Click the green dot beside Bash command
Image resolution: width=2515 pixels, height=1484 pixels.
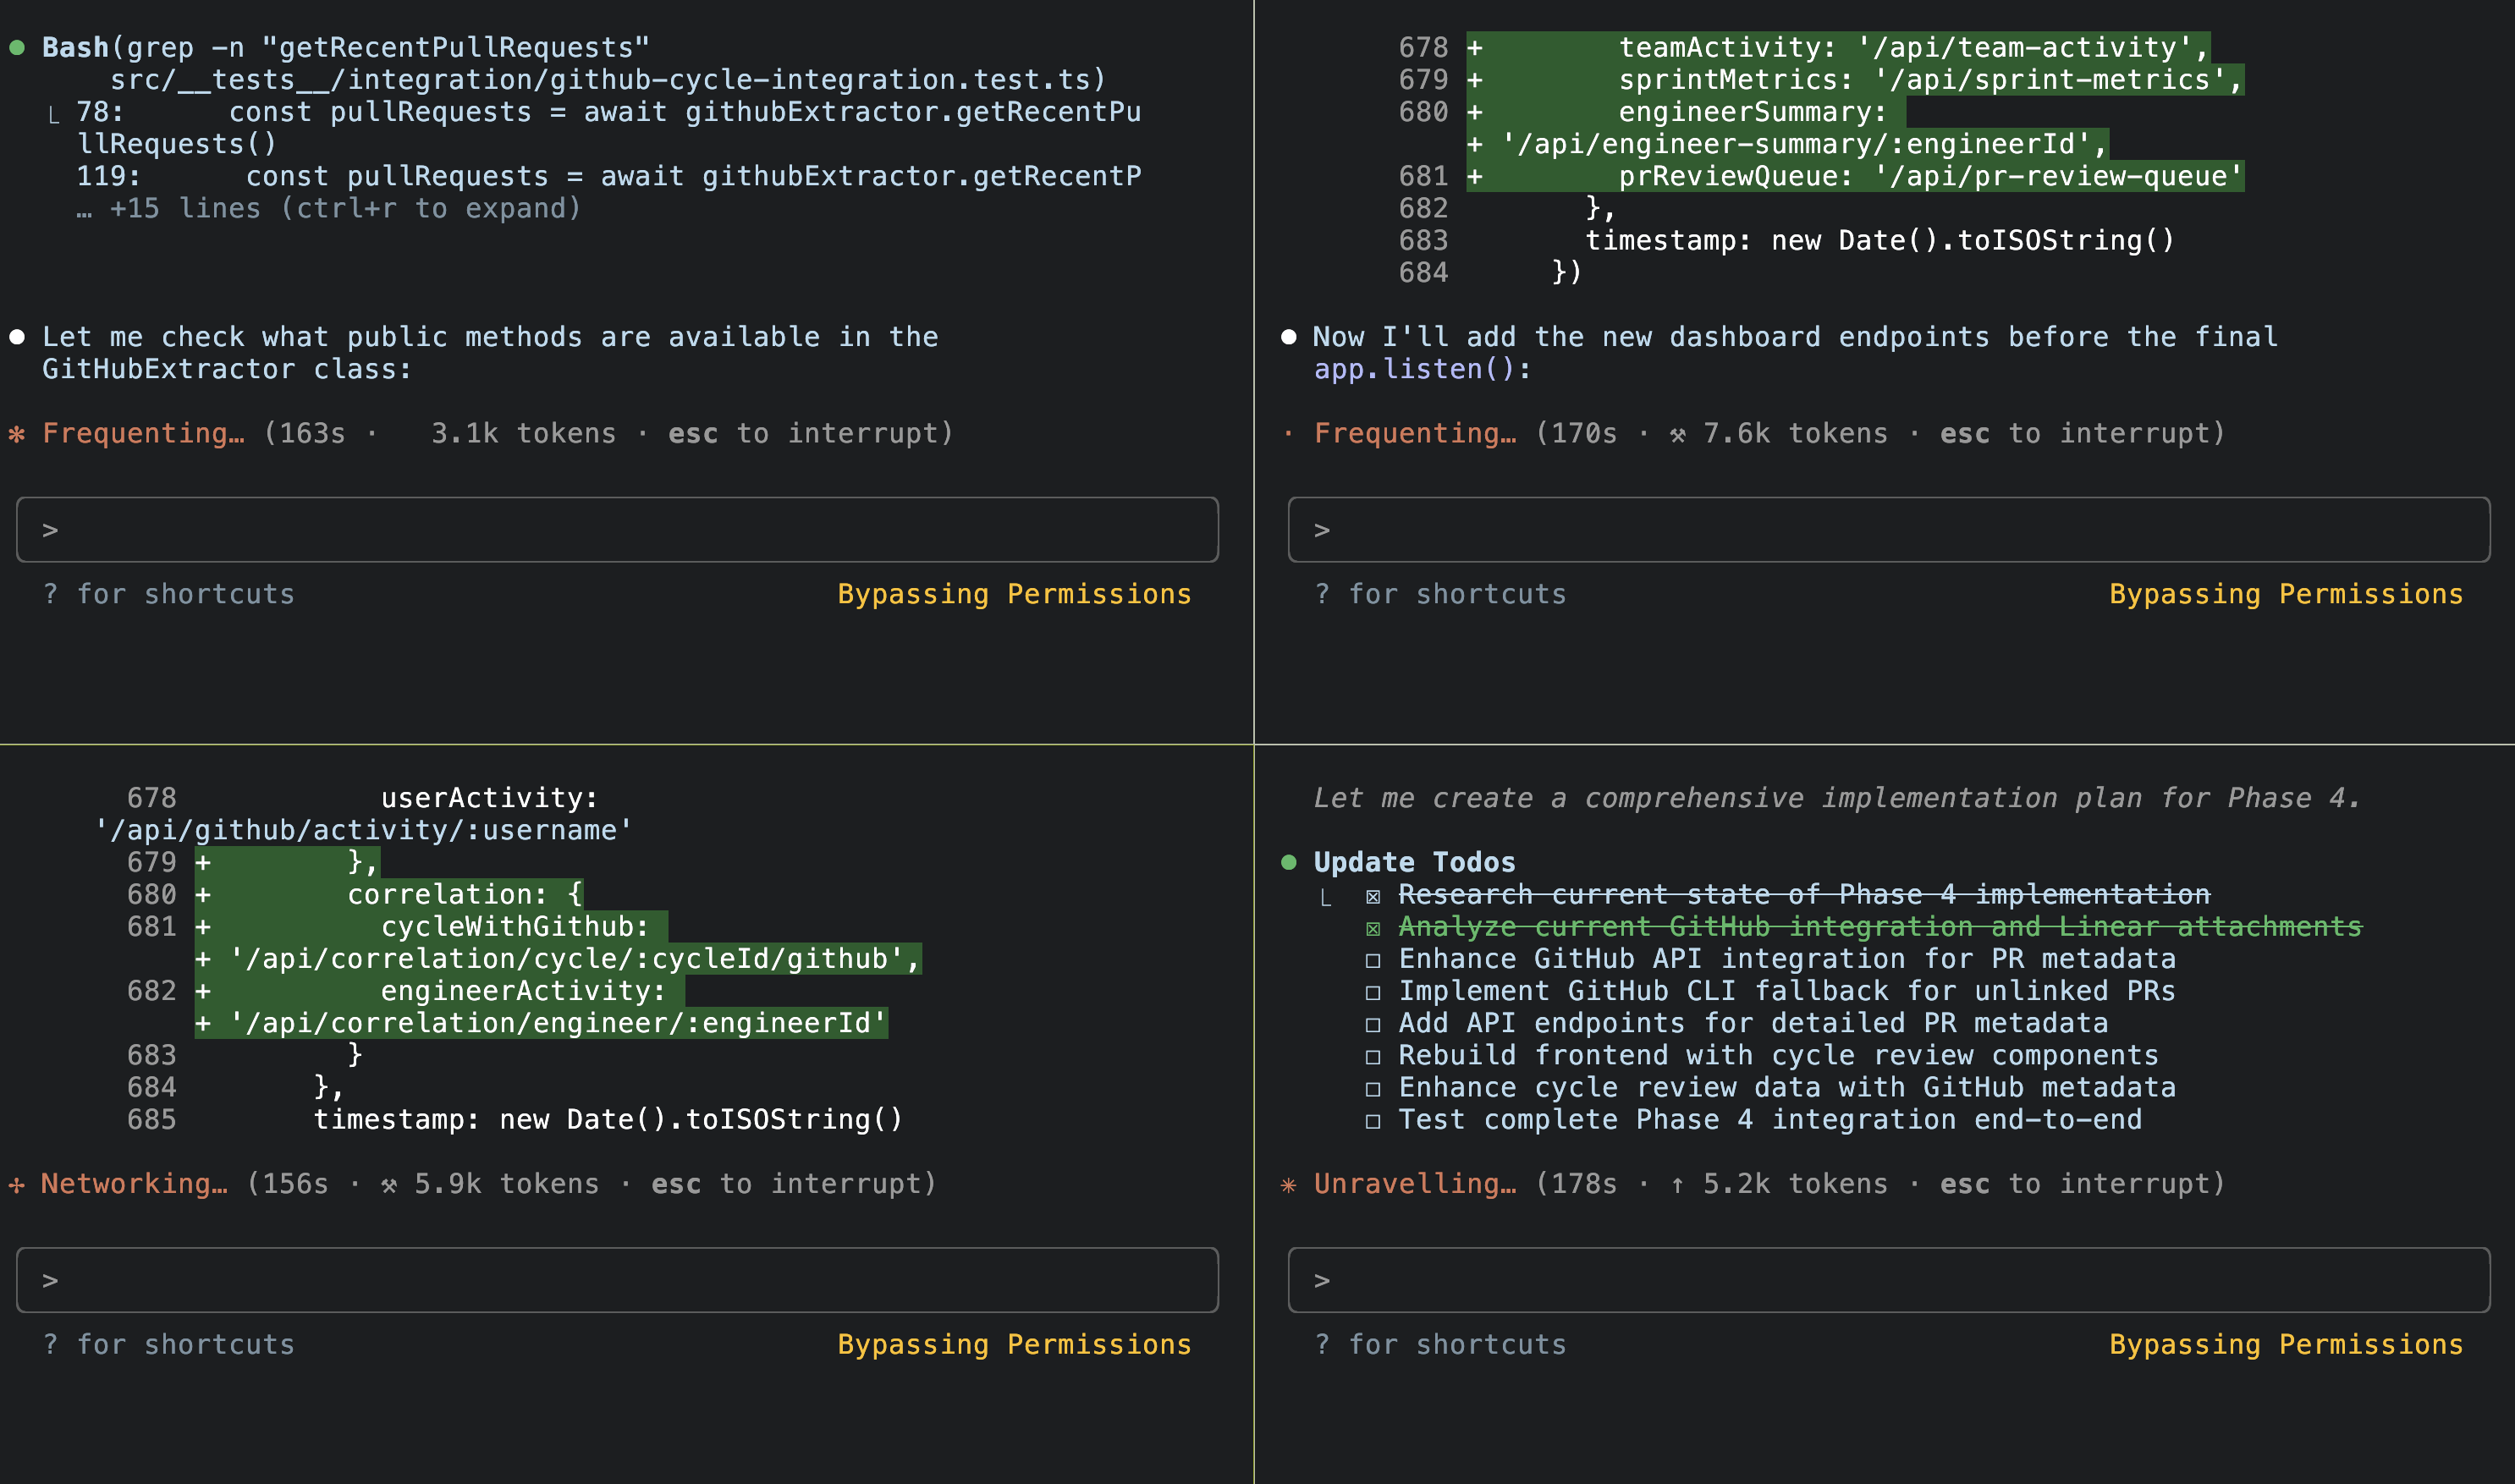click(17, 47)
